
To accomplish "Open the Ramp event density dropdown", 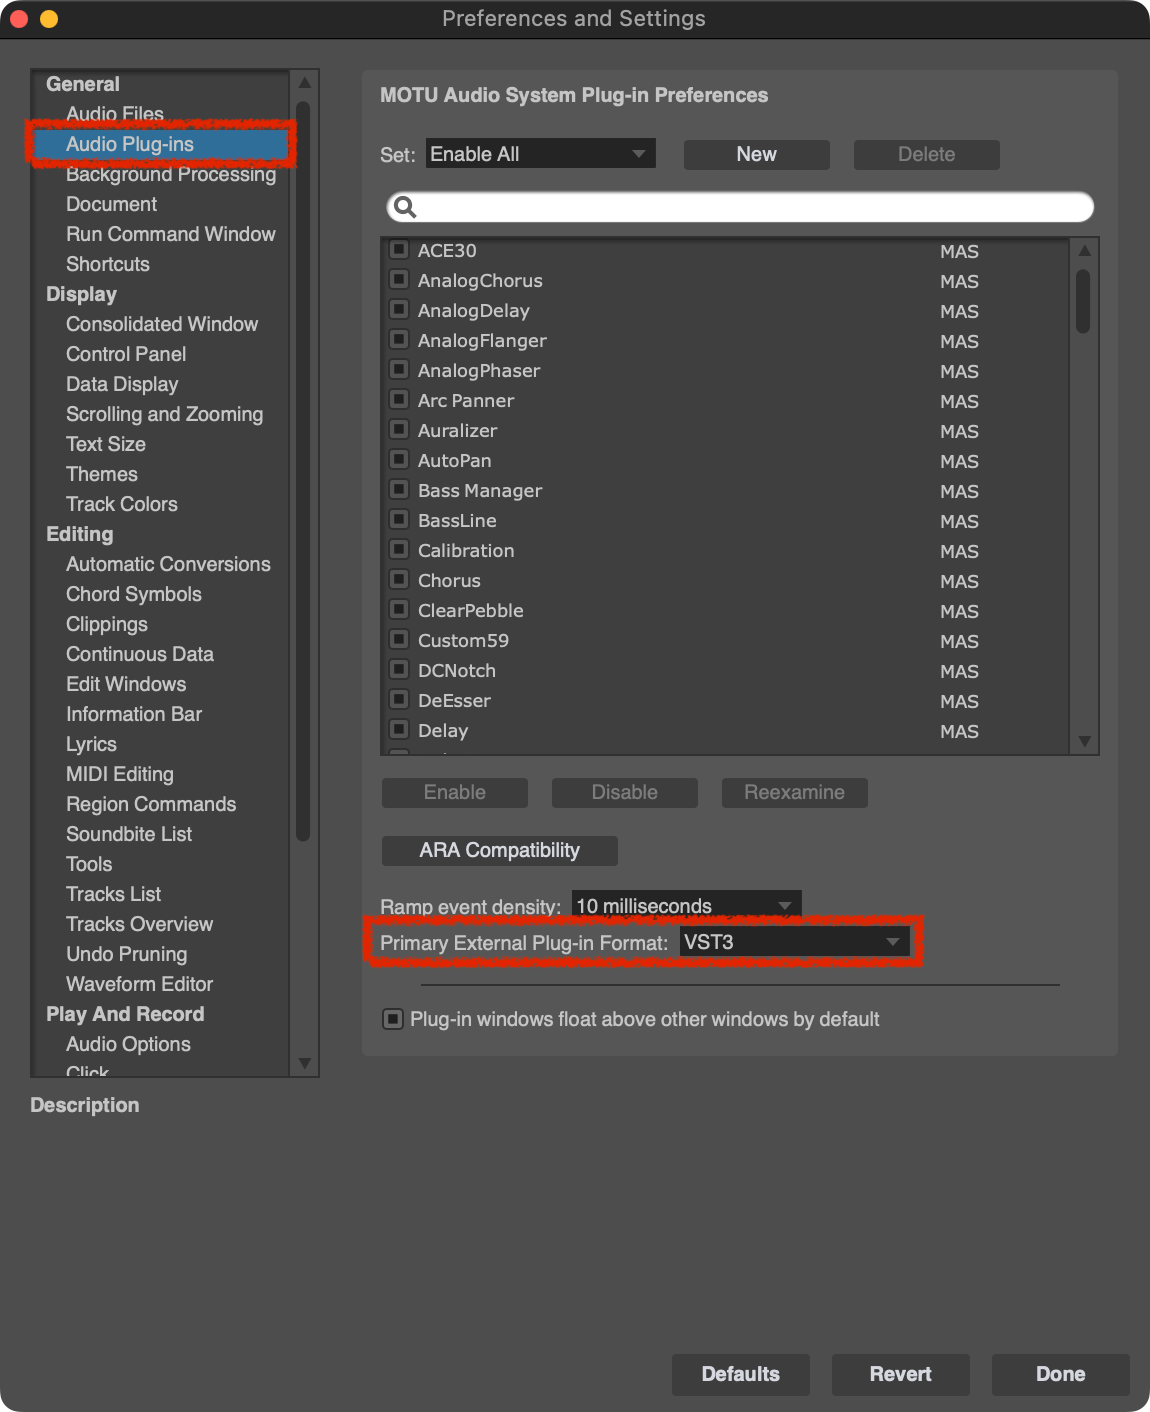I will pos(686,906).
